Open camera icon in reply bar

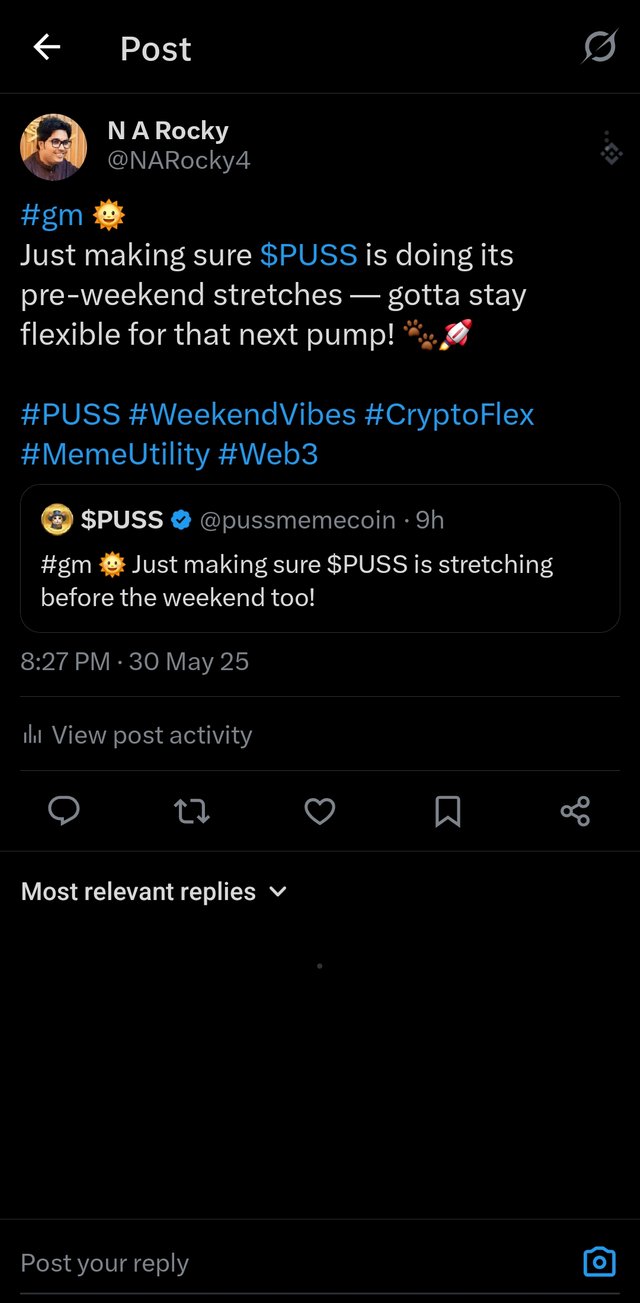599,1262
